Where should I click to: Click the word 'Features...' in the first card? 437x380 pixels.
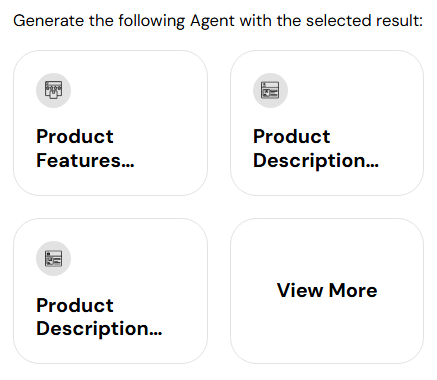pyautogui.click(x=85, y=161)
